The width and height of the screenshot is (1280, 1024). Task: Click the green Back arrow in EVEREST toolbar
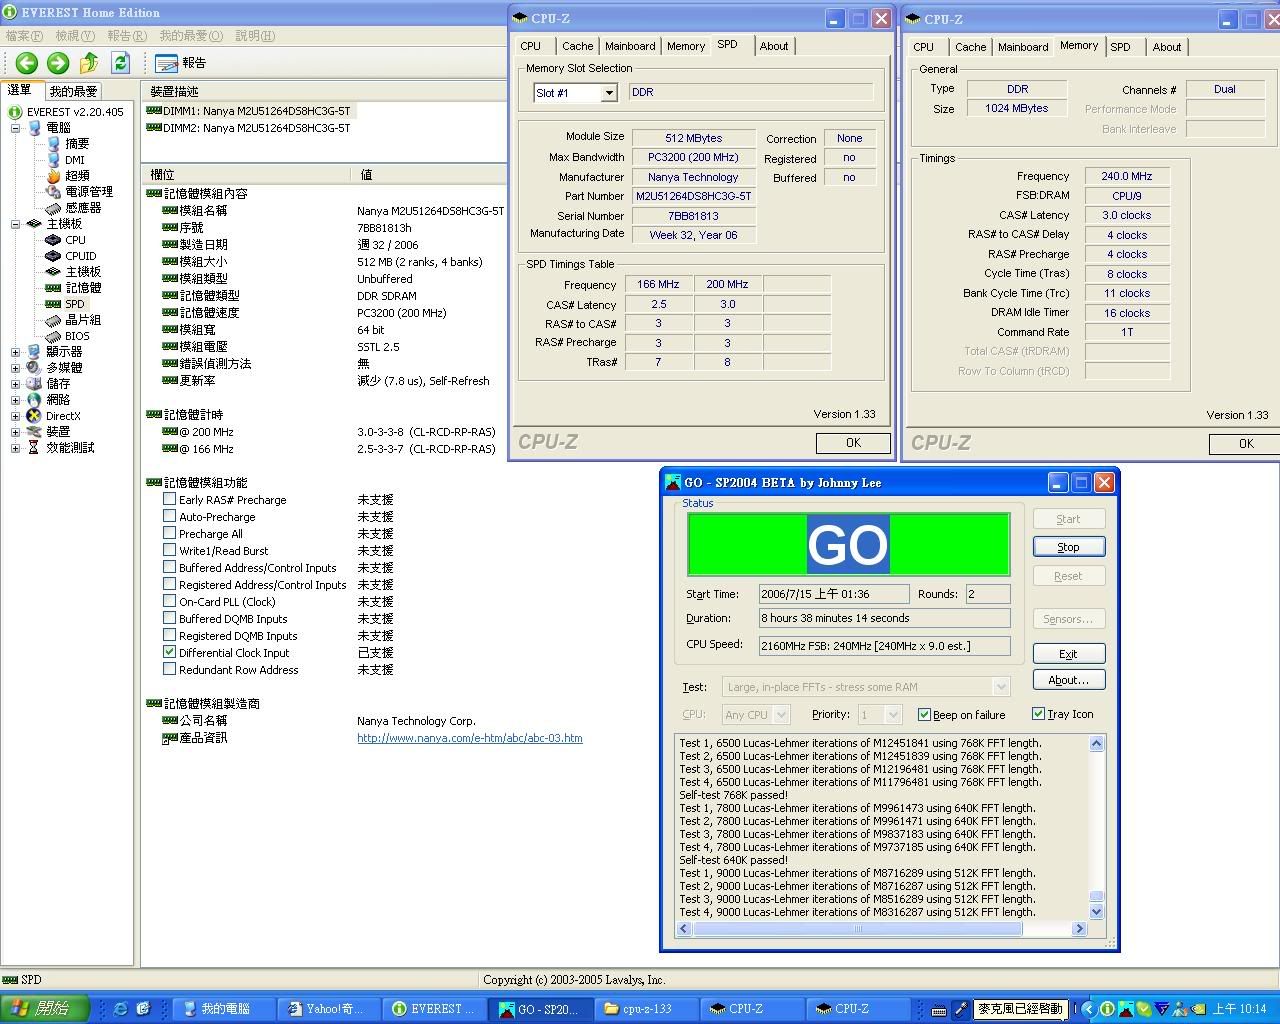click(x=27, y=63)
